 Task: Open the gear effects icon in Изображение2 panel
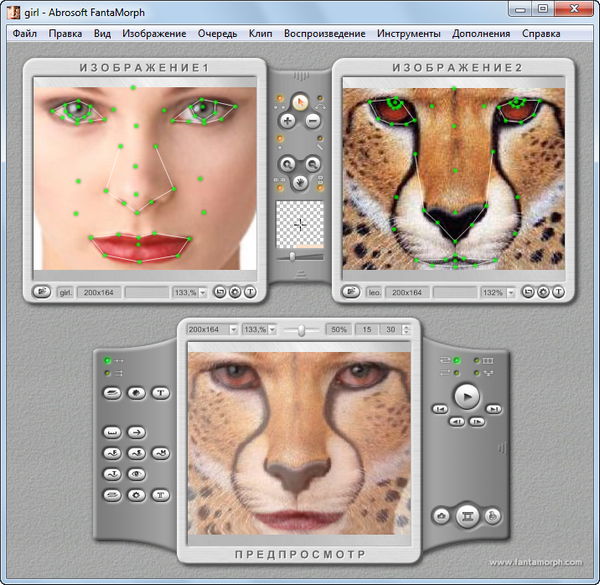pyautogui.click(x=543, y=293)
